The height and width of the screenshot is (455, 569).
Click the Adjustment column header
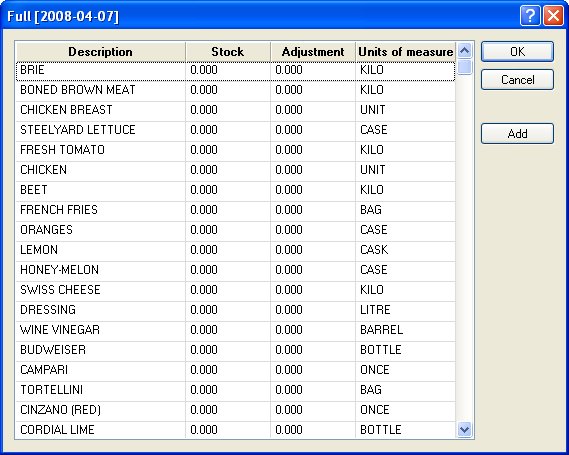tap(313, 52)
